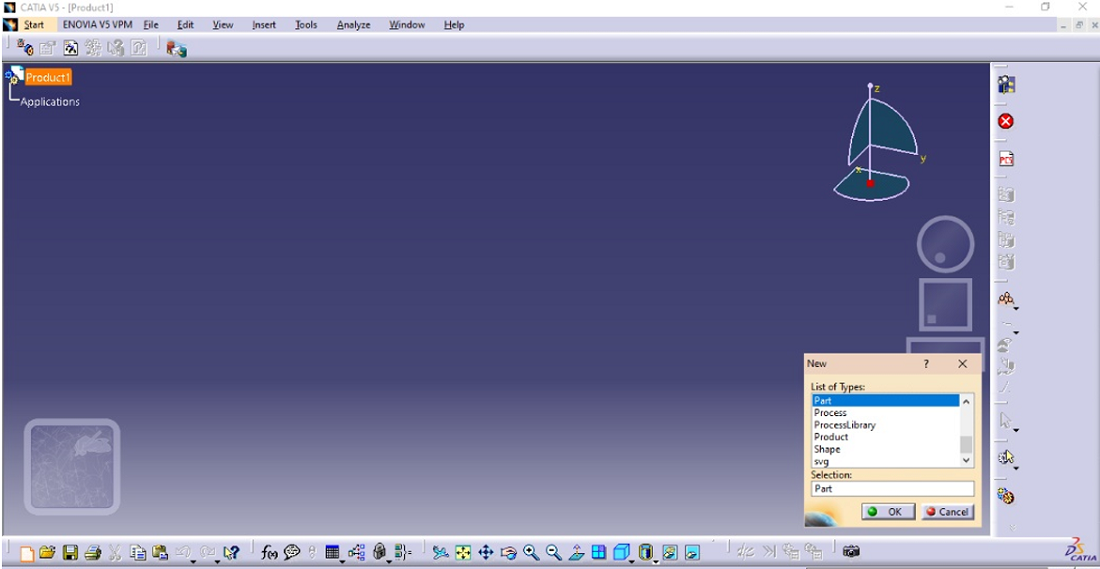This screenshot has height=569, width=1100.
Task: Select the Pan view tool
Action: pyautogui.click(x=486, y=552)
